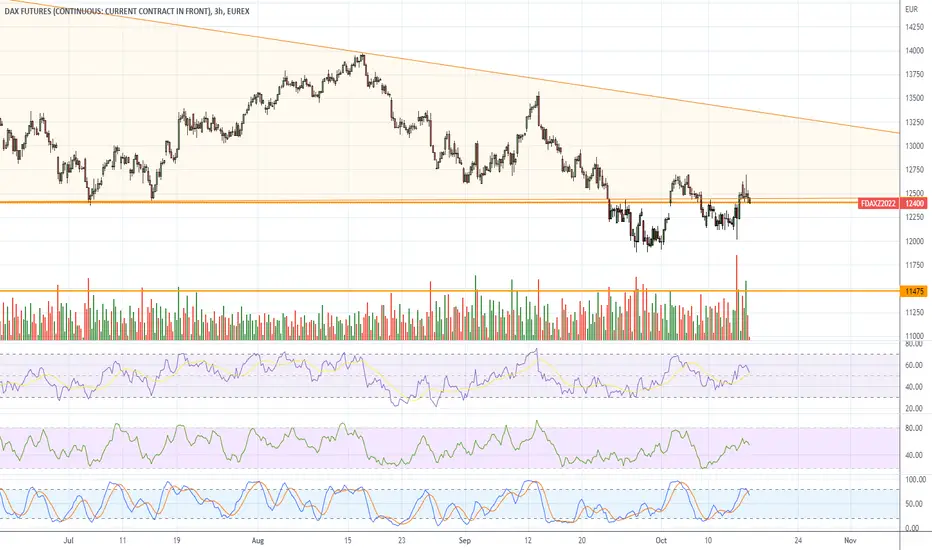Click the 24 date label on time axis

(798, 540)
